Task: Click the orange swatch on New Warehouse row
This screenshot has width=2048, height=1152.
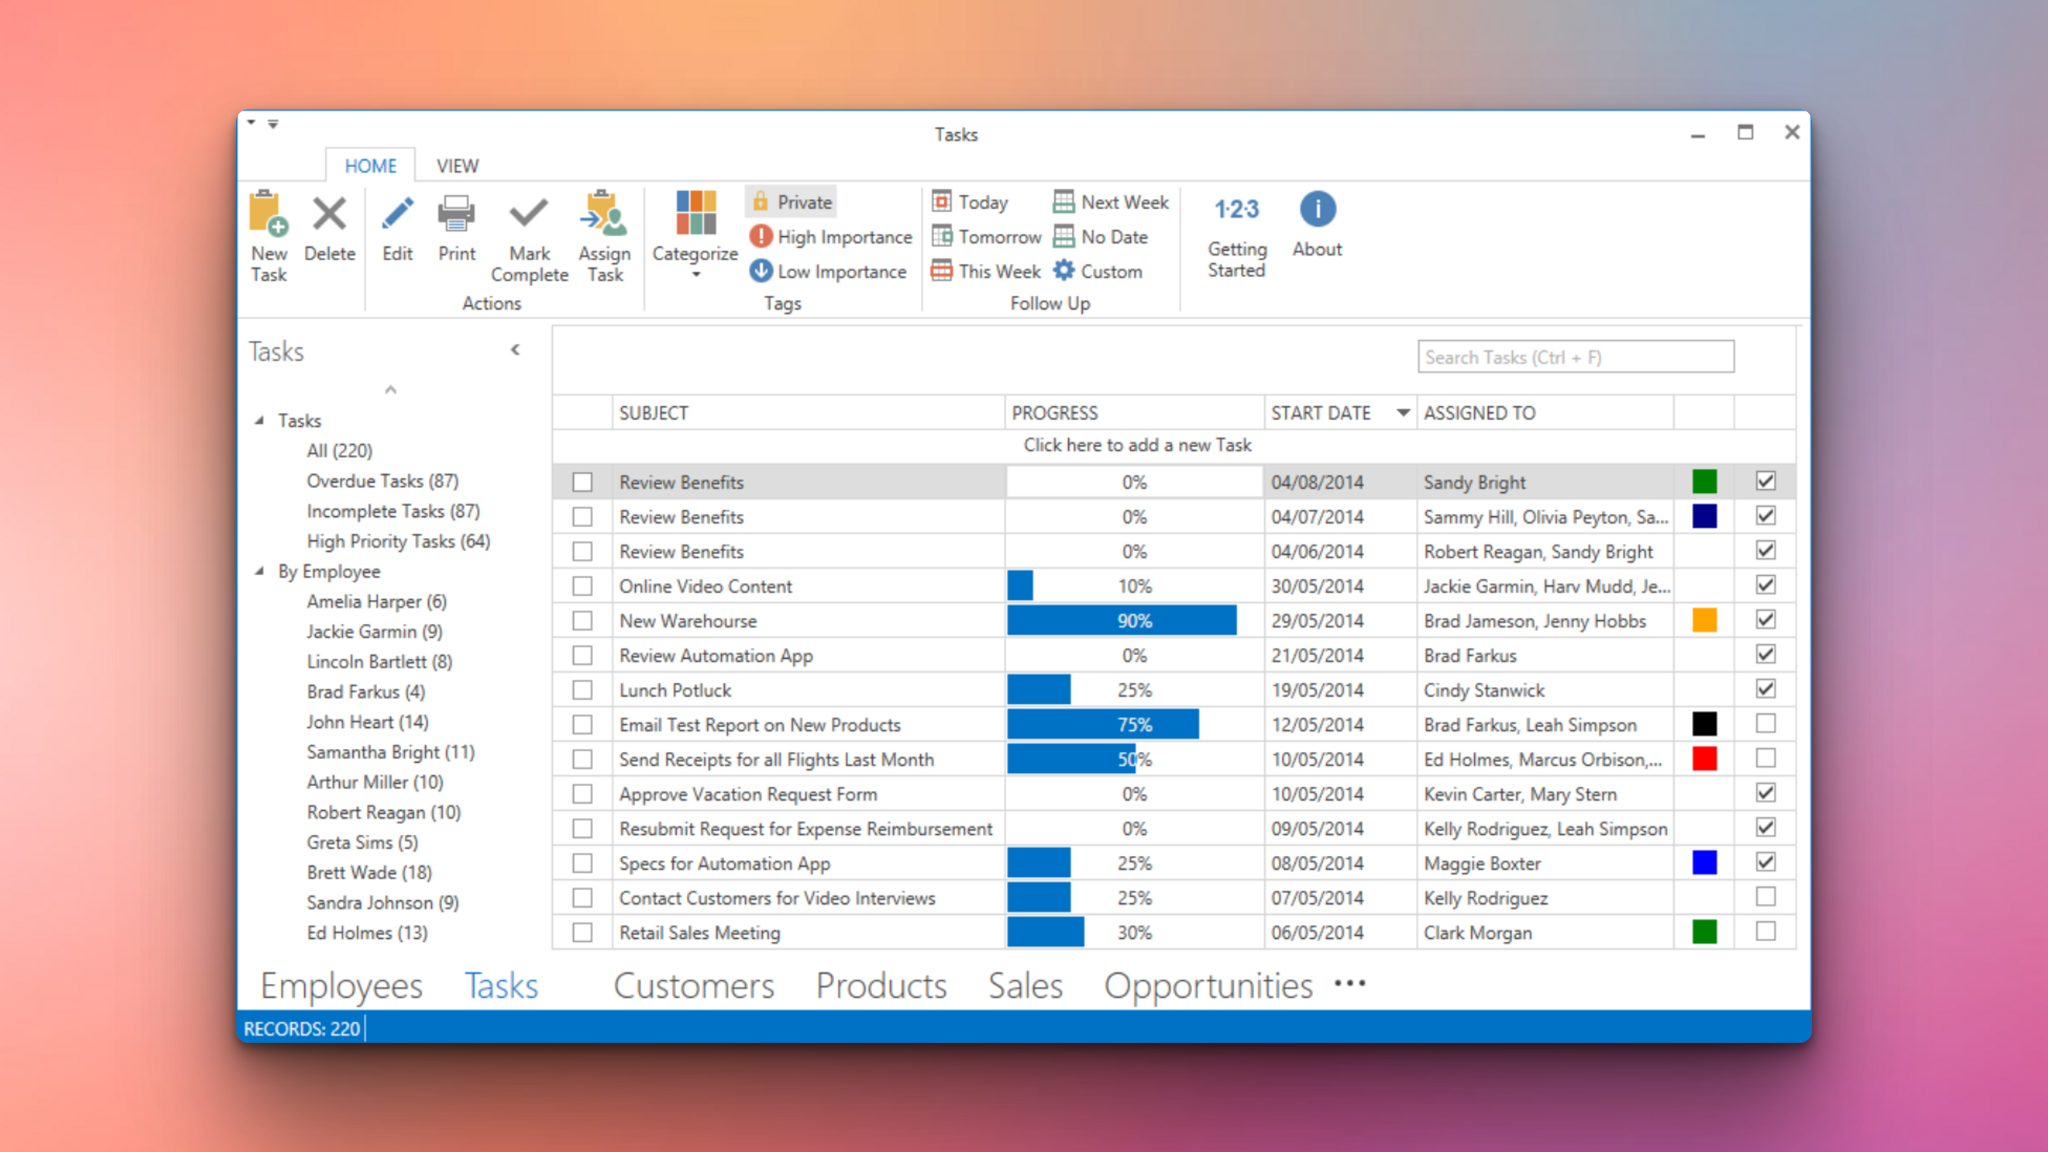Action: [x=1704, y=620]
